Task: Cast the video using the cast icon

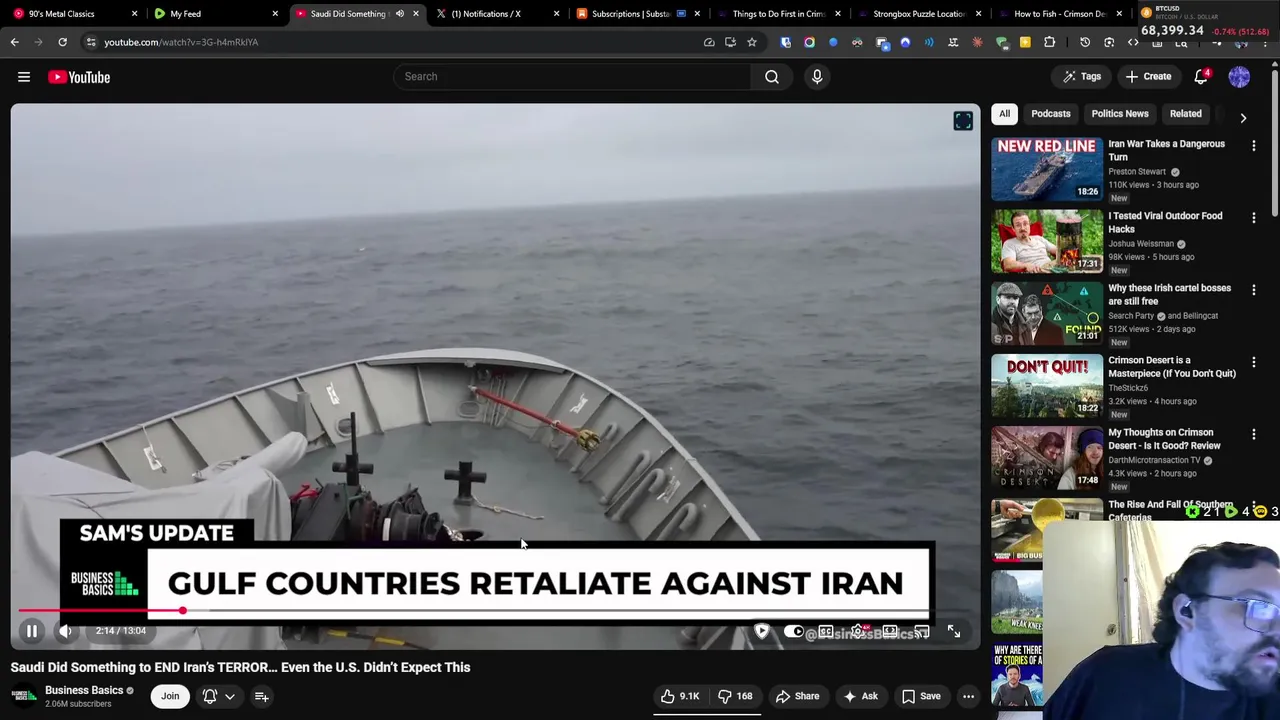Action: pos(922,632)
